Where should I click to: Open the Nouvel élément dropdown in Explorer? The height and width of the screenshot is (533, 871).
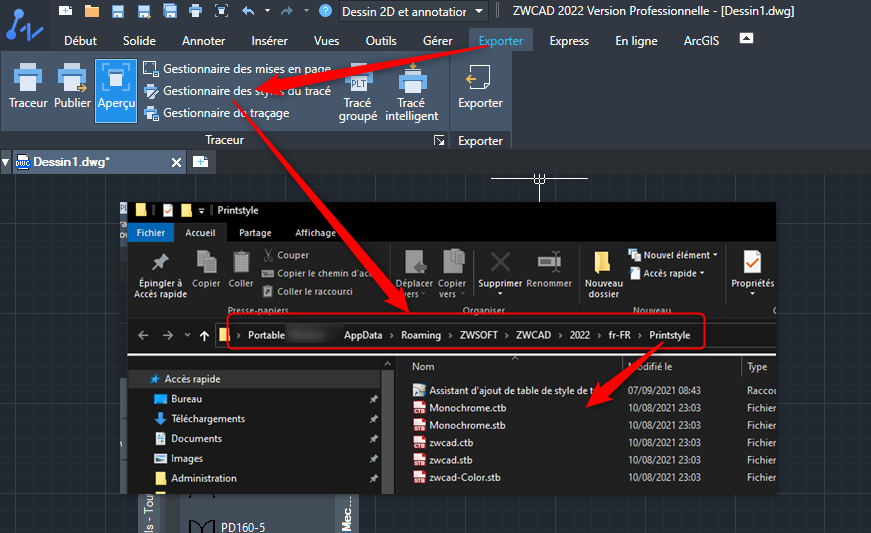[x=673, y=255]
